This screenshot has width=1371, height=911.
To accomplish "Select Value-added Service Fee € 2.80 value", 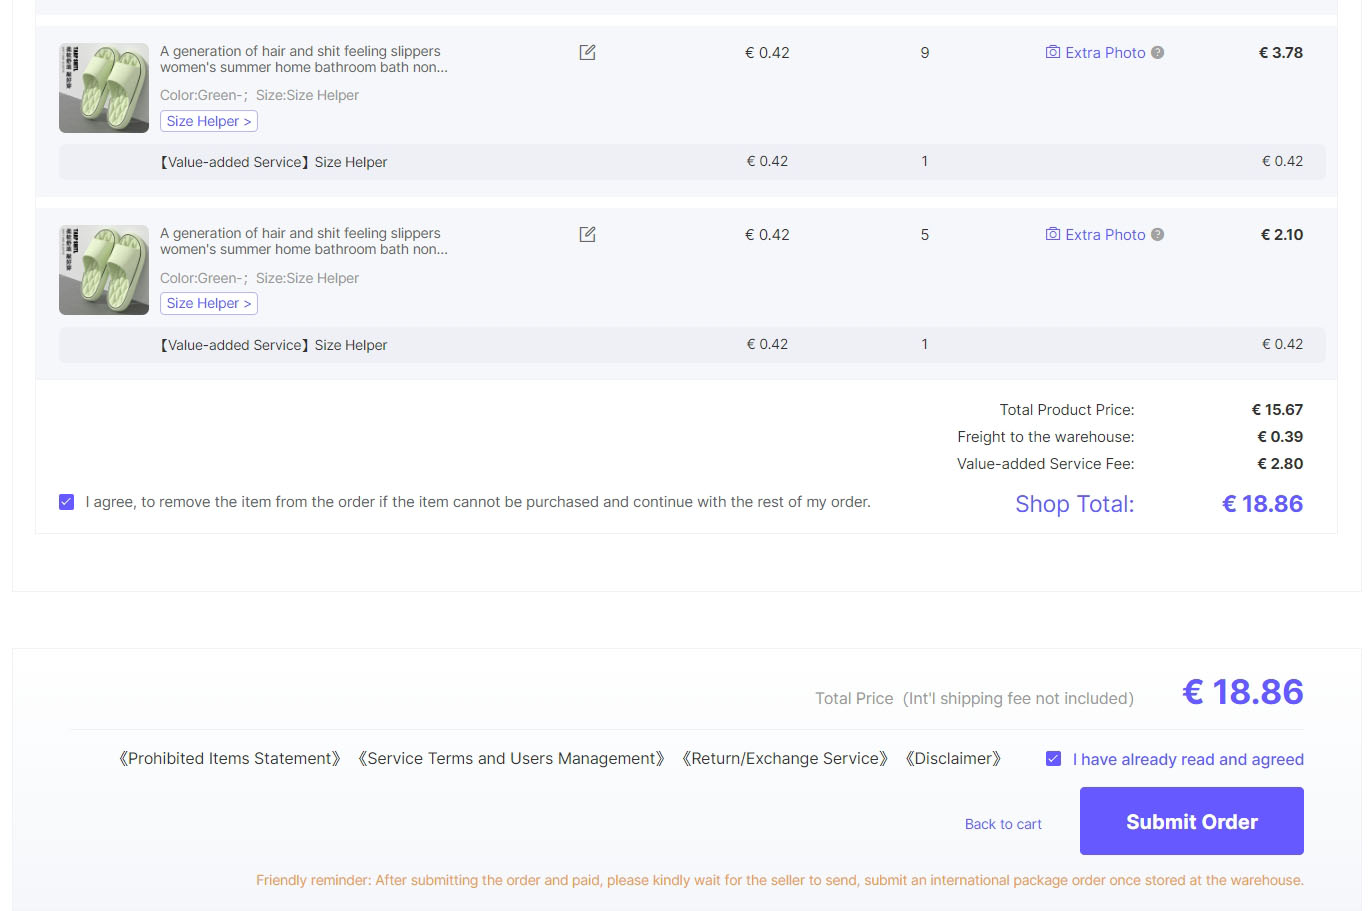I will click(1280, 463).
